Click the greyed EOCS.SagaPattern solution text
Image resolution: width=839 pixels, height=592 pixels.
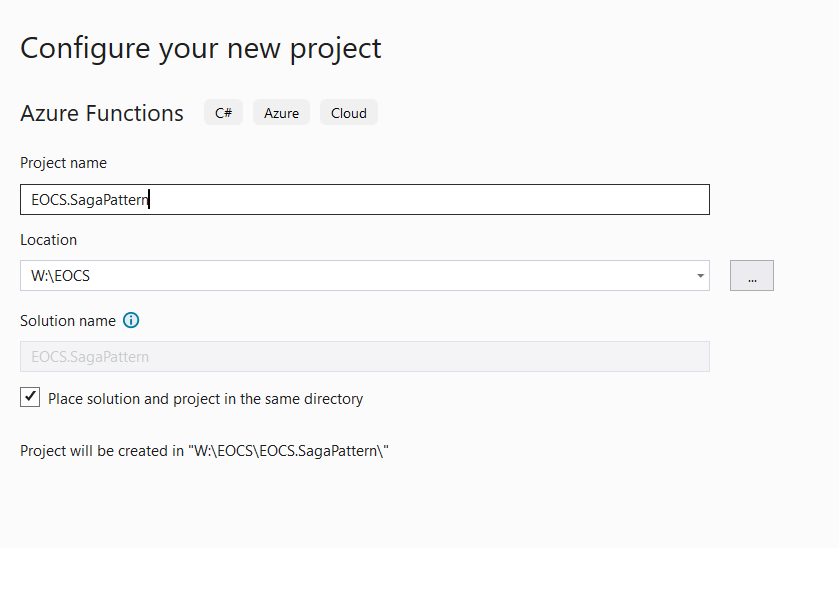[90, 356]
